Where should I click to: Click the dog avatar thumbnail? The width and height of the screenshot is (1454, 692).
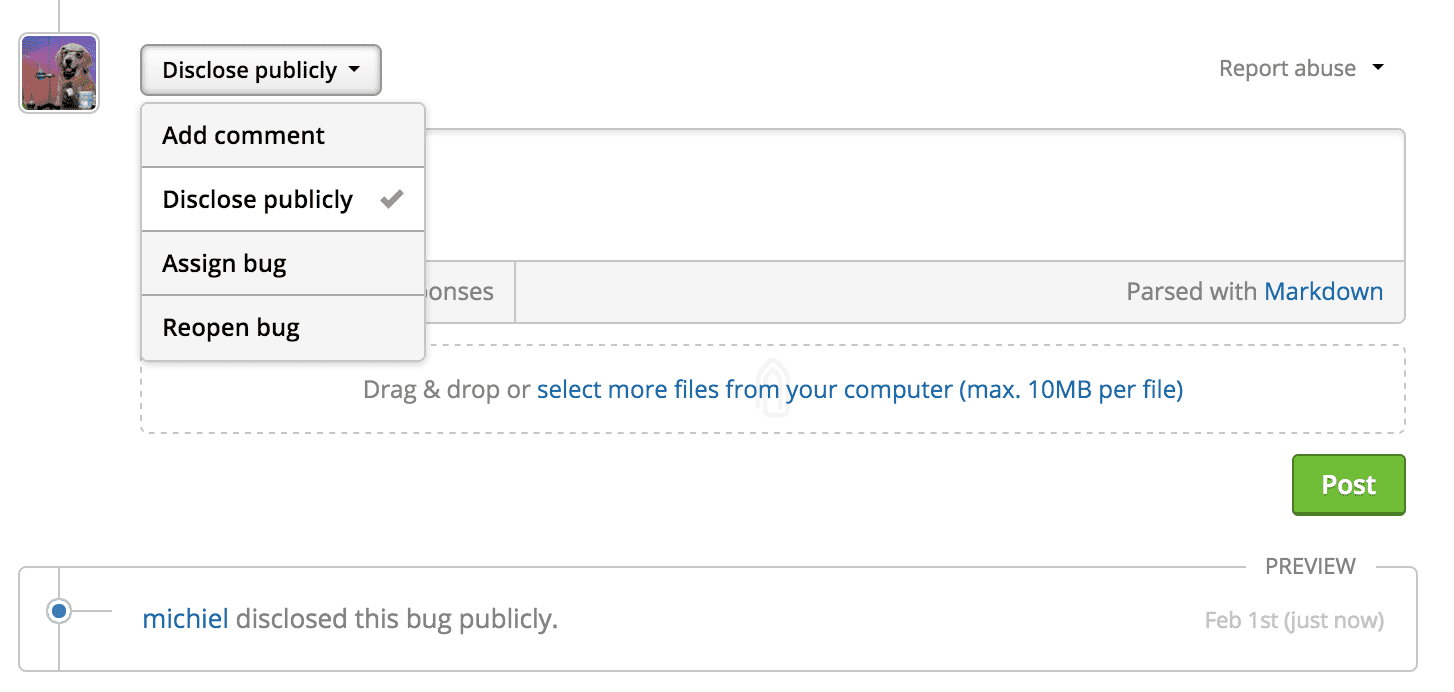[59, 73]
